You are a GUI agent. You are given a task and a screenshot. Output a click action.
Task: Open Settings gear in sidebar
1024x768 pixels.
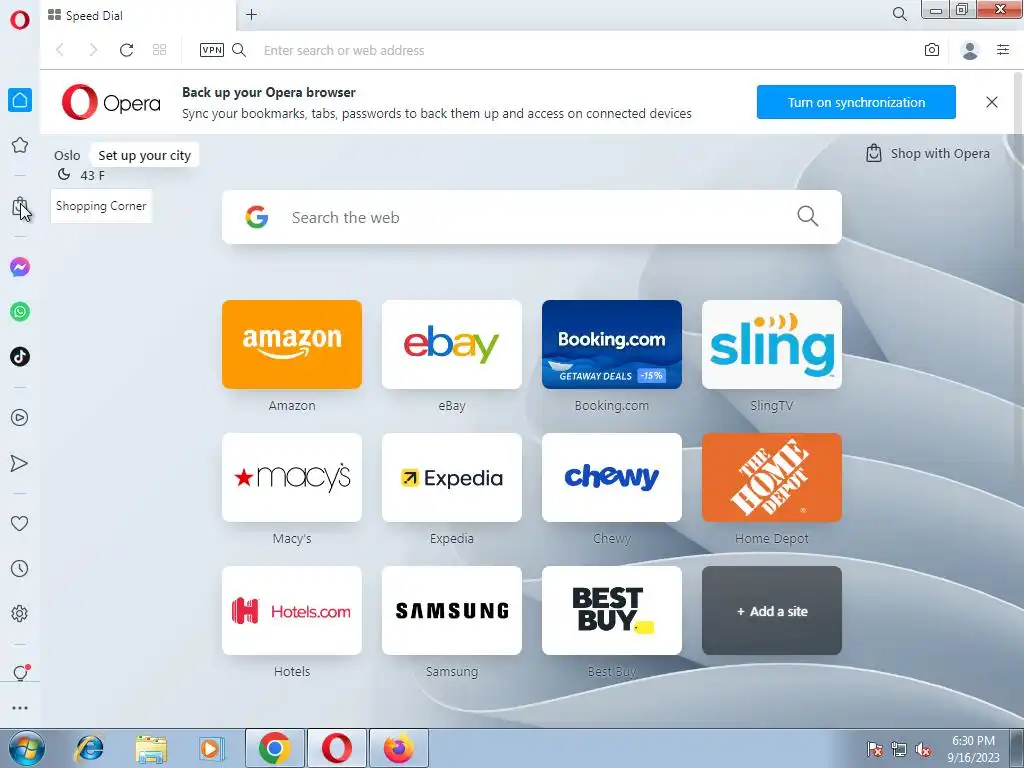coord(20,613)
